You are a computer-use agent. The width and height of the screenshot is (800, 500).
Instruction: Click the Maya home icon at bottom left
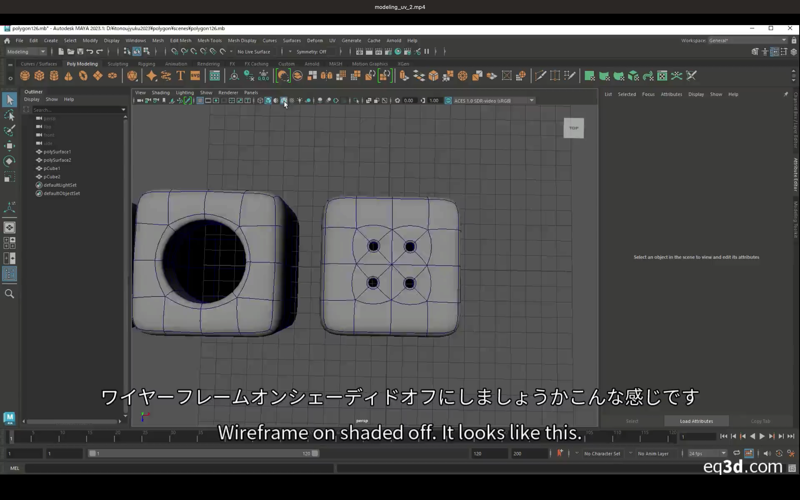coord(9,418)
